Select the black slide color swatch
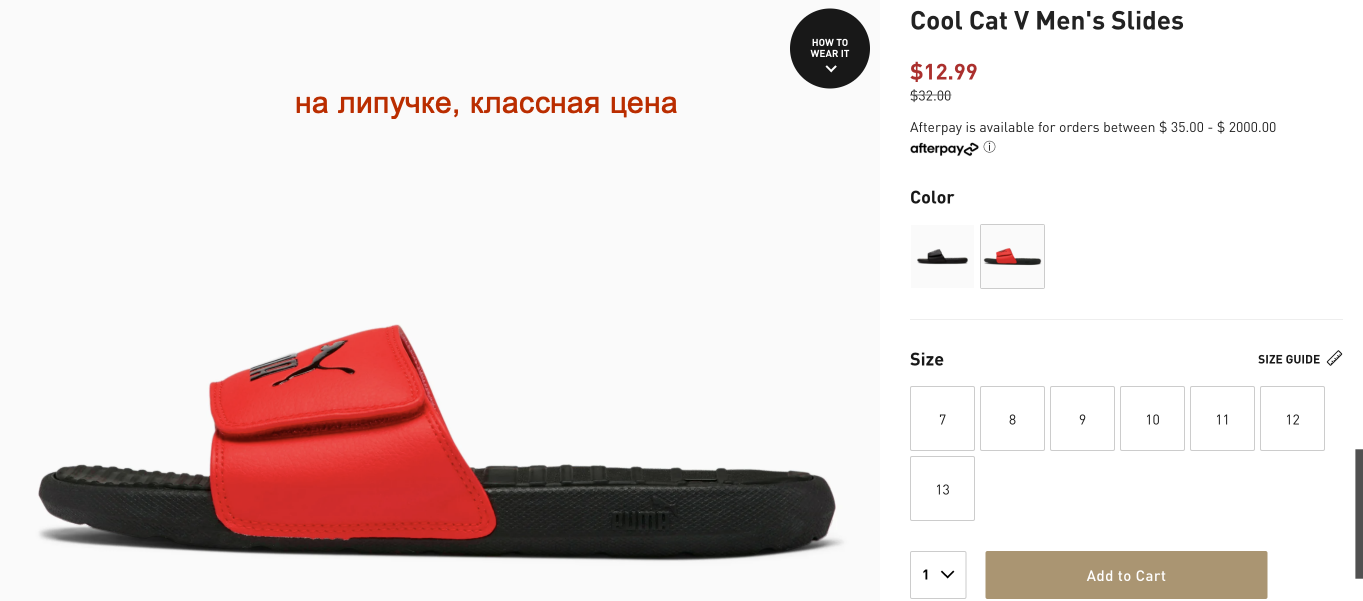 click(942, 257)
